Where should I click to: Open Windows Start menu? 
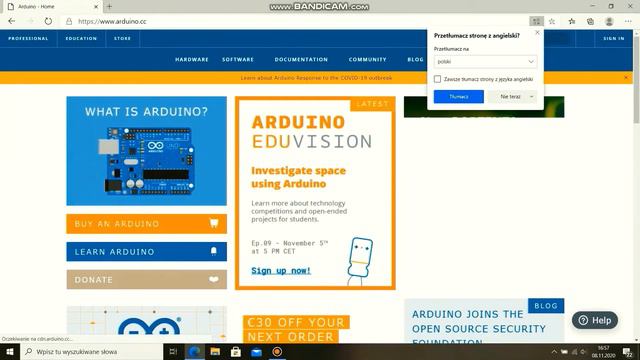click(x=9, y=351)
